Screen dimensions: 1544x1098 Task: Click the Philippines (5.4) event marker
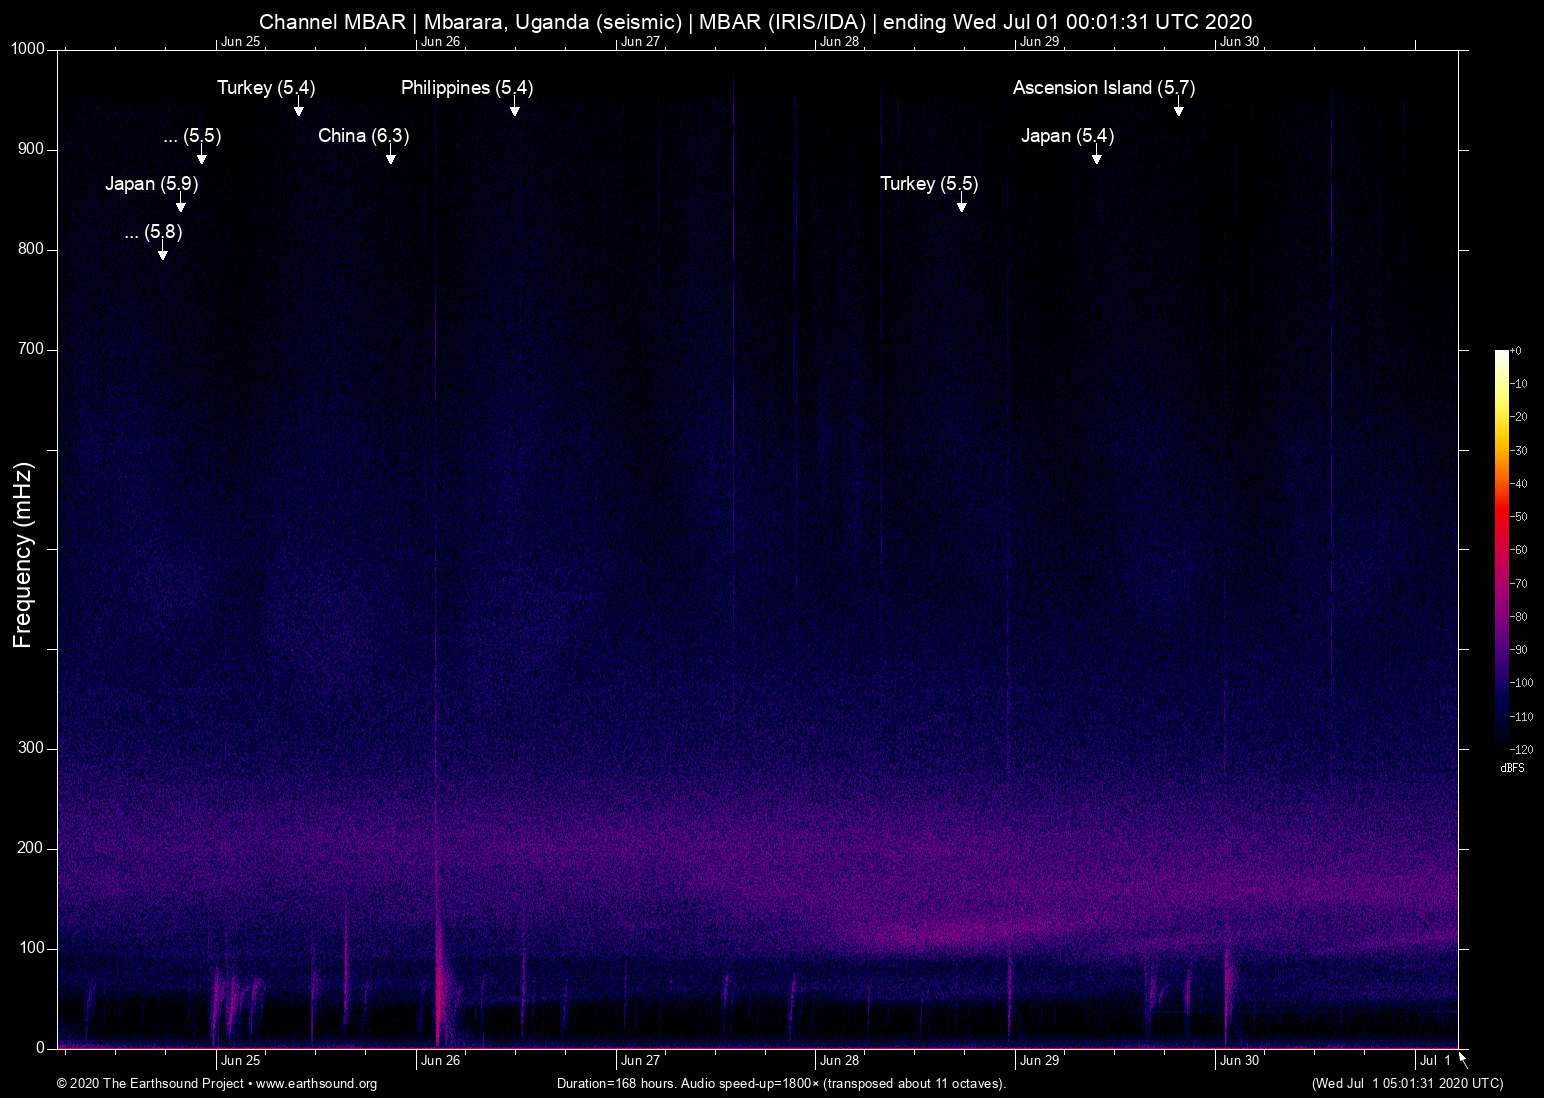tap(516, 108)
